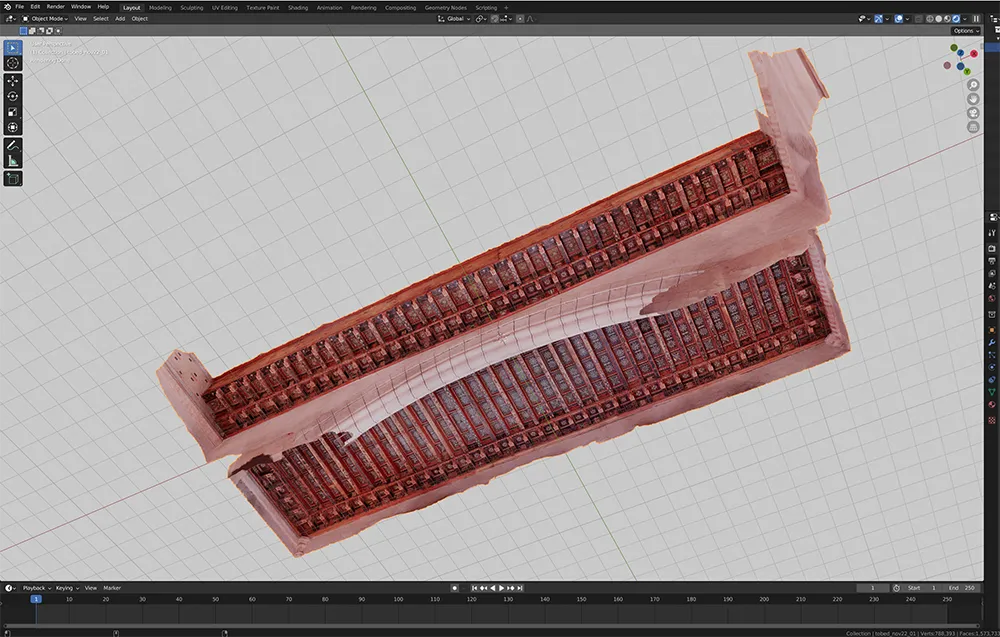Viewport: 1000px width, 637px height.
Task: Open the Render menu
Action: 56,7
